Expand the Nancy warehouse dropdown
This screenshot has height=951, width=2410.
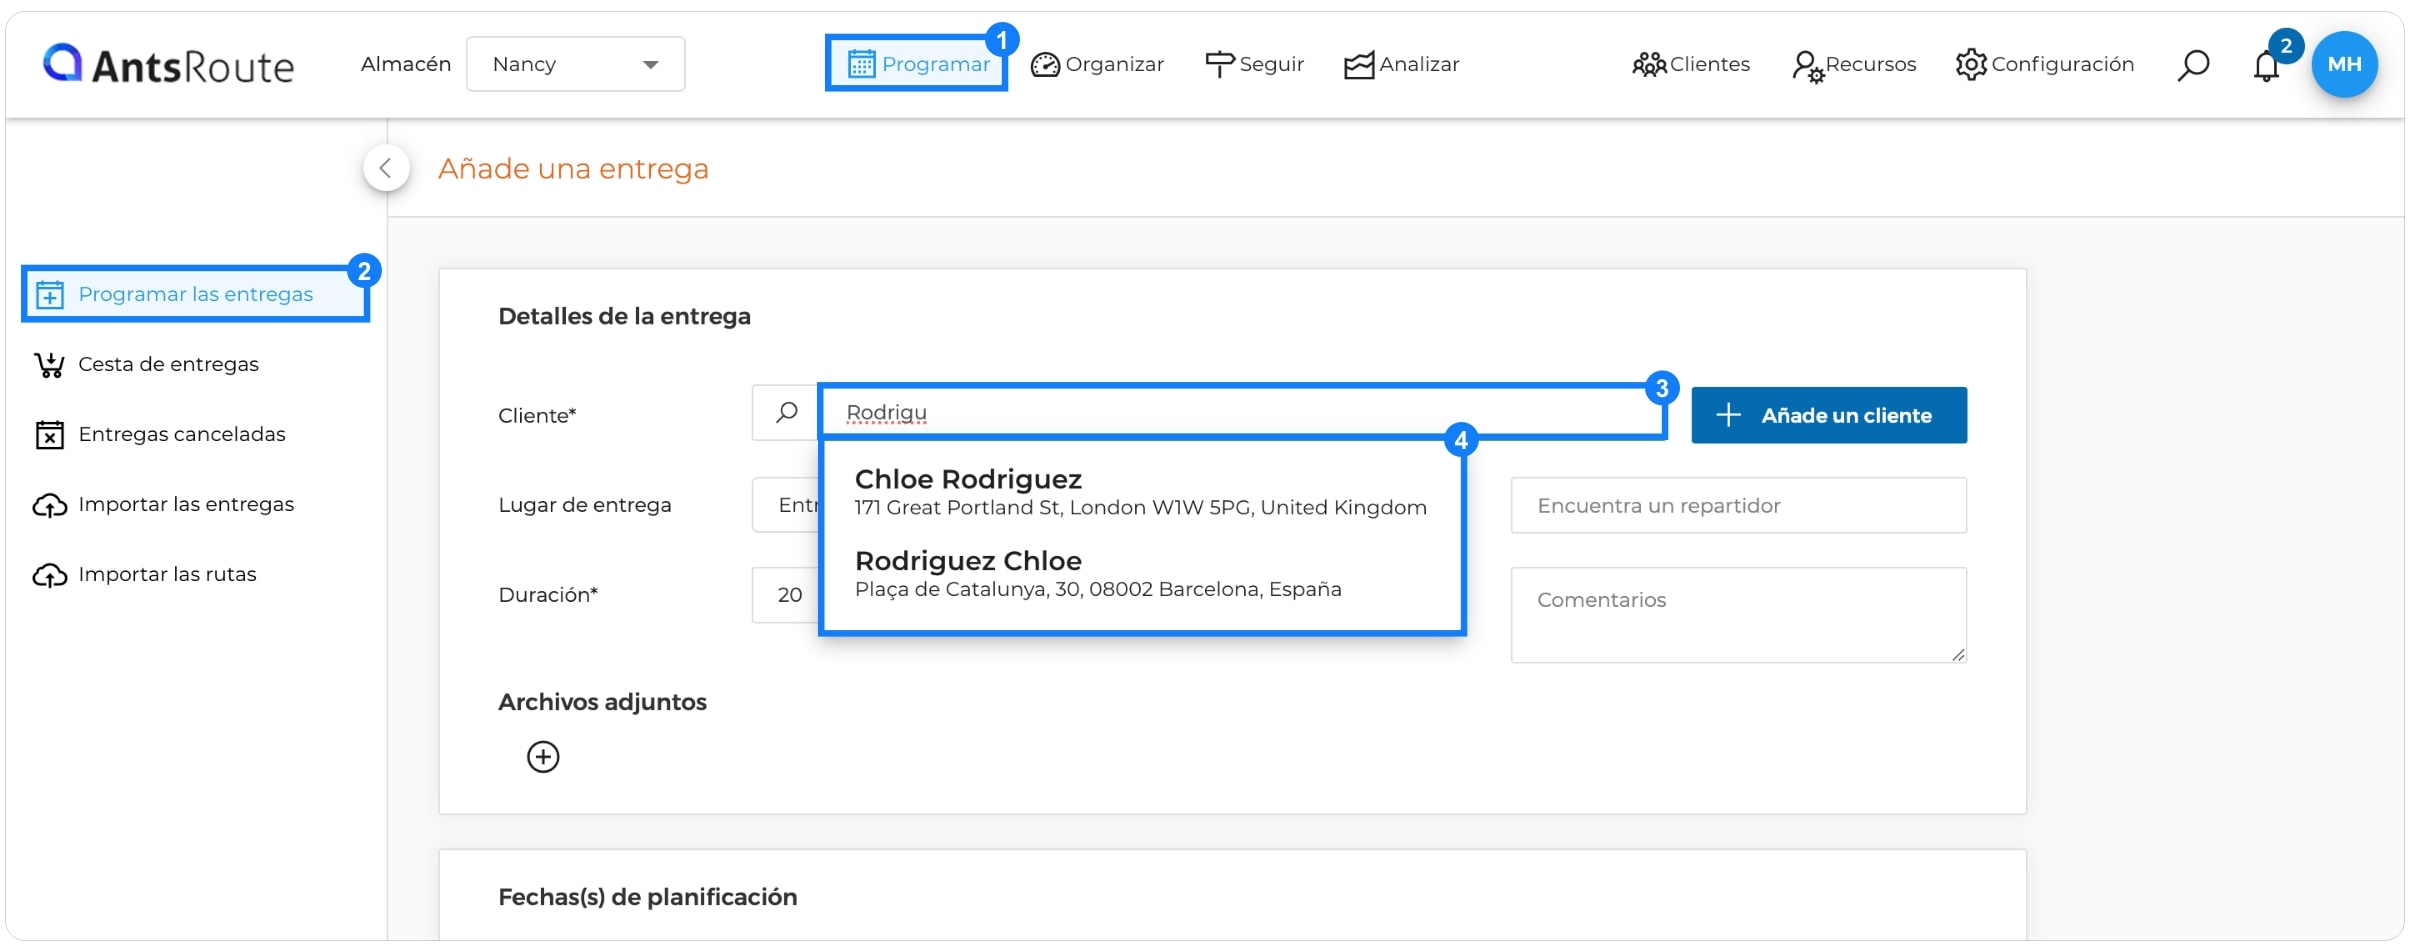point(576,64)
